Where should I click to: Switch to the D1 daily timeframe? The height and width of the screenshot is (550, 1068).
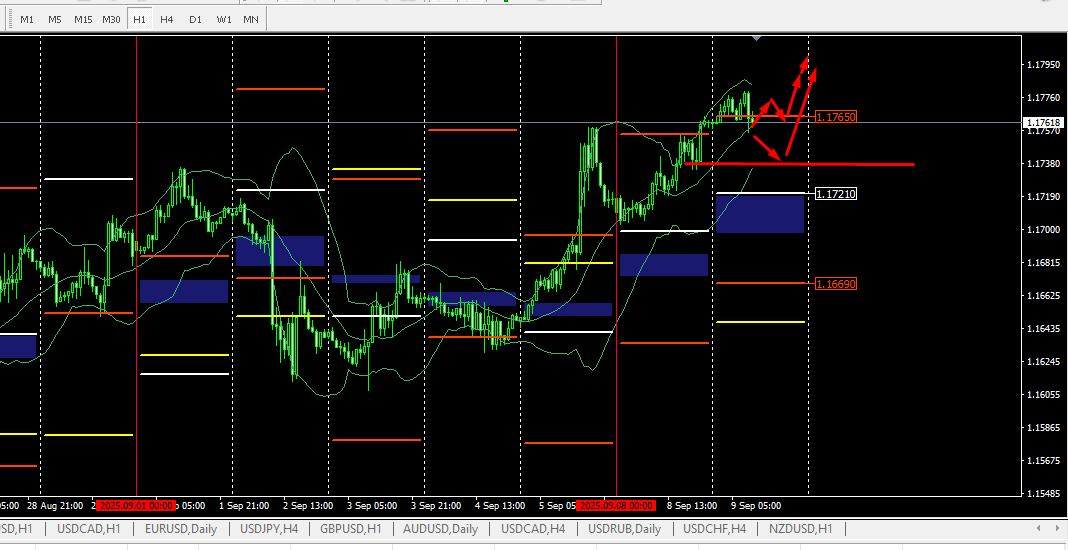pyautogui.click(x=195, y=19)
